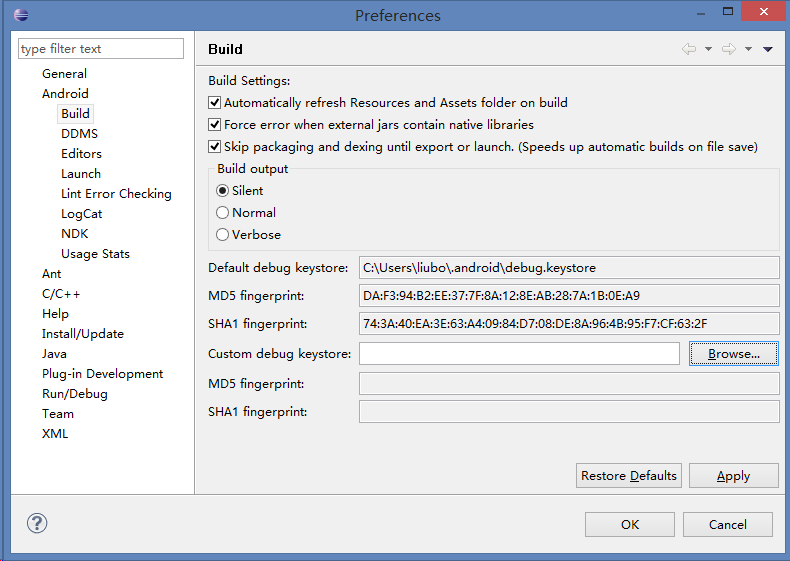Click the Default debug keystore path field
This screenshot has height=561, width=790.
coord(569,267)
